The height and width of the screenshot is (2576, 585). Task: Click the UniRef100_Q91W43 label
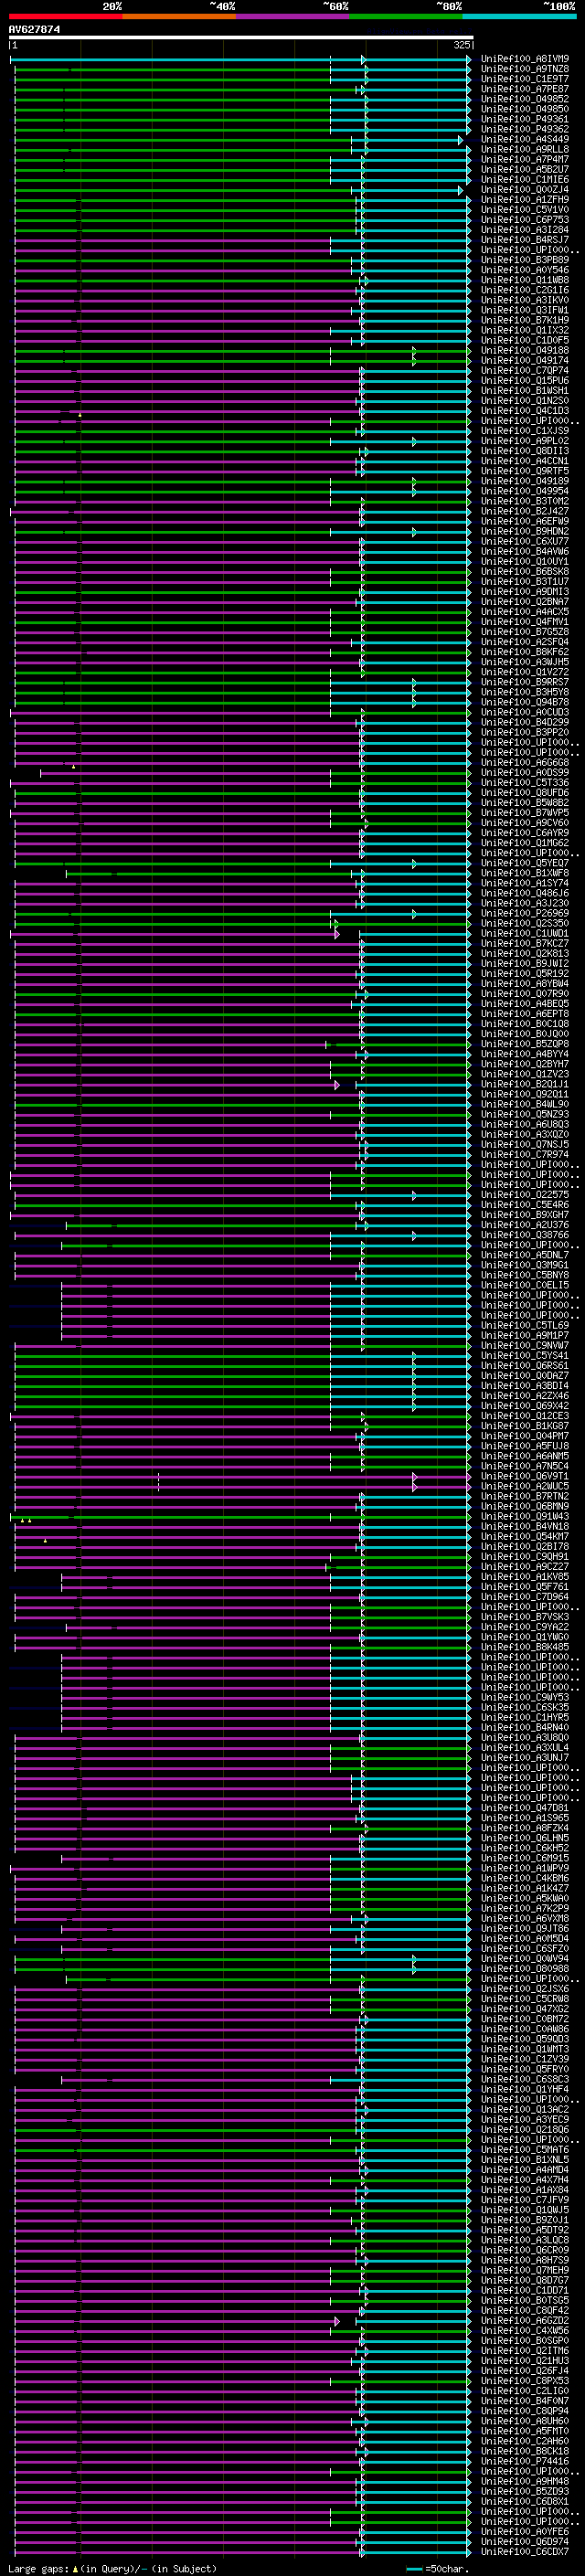pos(525,1516)
